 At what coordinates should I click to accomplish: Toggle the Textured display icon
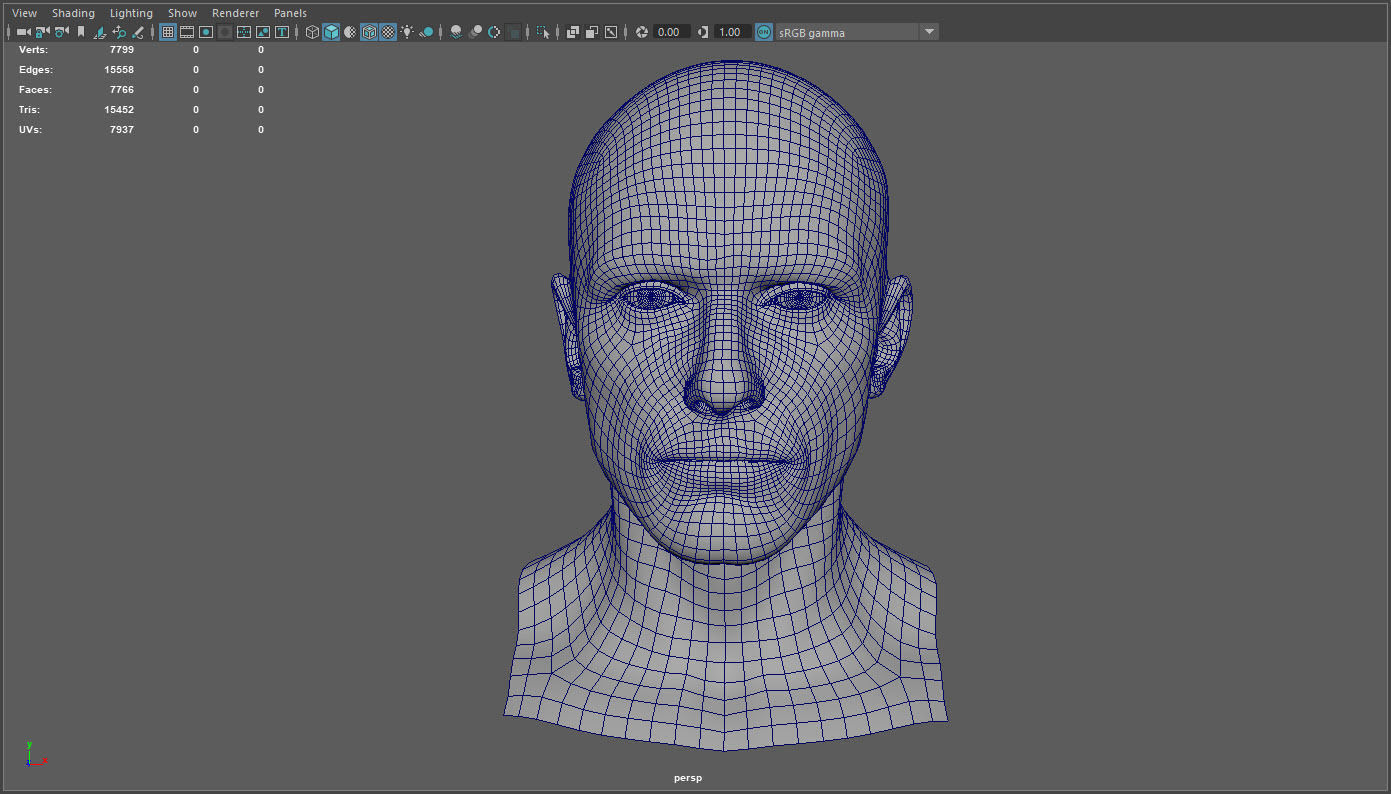[x=388, y=32]
